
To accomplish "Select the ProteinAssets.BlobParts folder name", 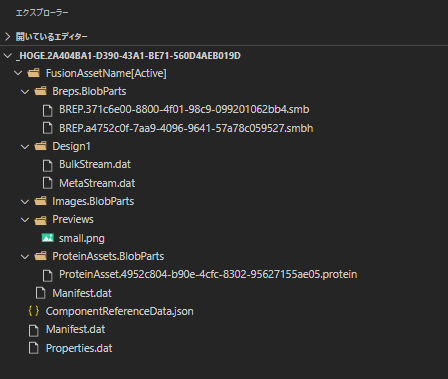I will point(108,256).
